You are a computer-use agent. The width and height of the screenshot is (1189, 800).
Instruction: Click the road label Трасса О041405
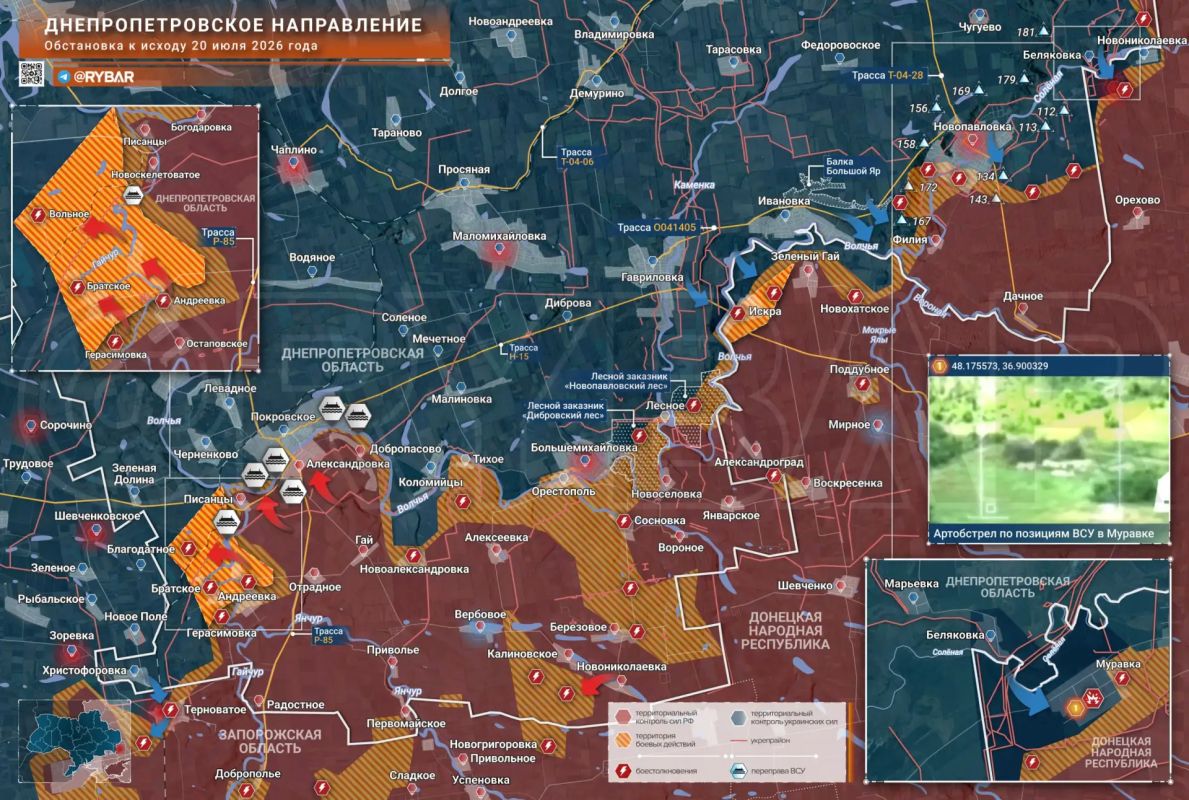coord(657,227)
